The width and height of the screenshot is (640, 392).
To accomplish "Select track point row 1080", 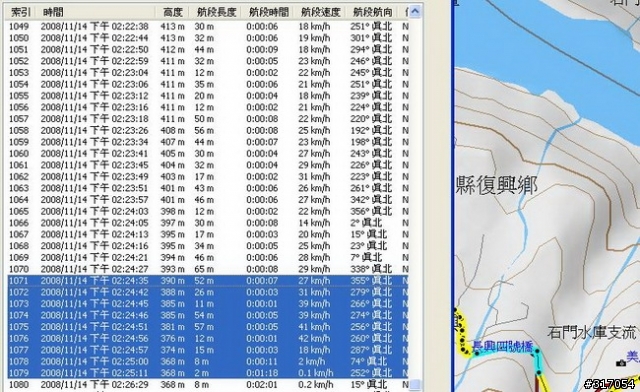I will pyautogui.click(x=208, y=385).
